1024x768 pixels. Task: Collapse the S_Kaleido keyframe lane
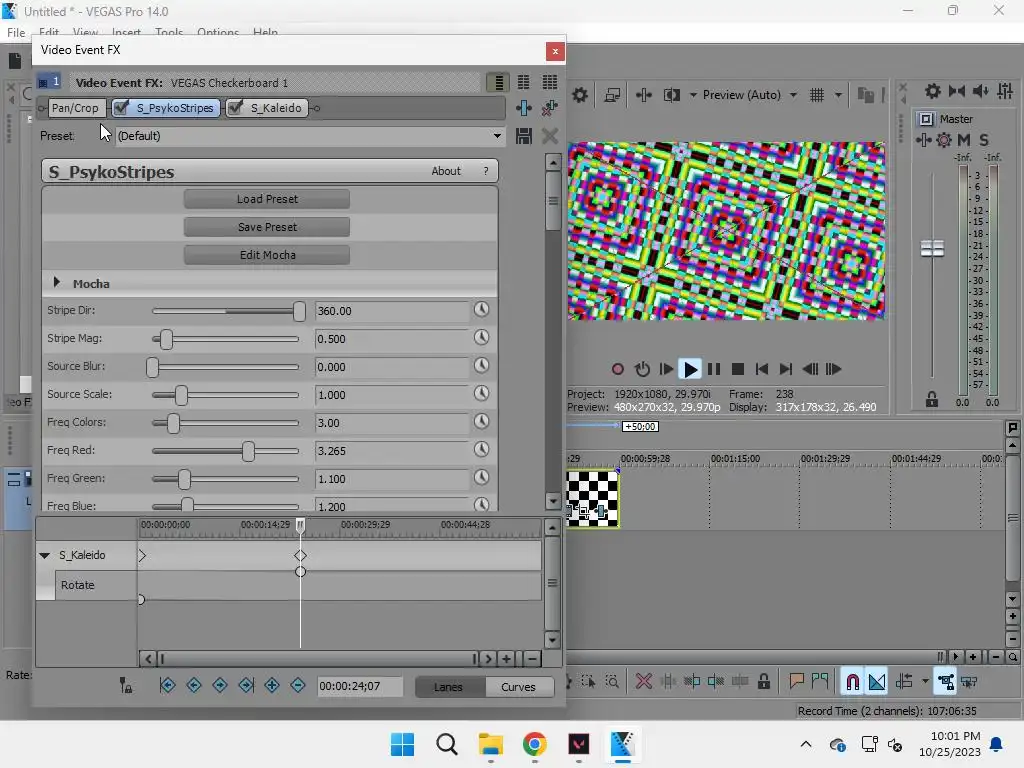[x=44, y=556]
